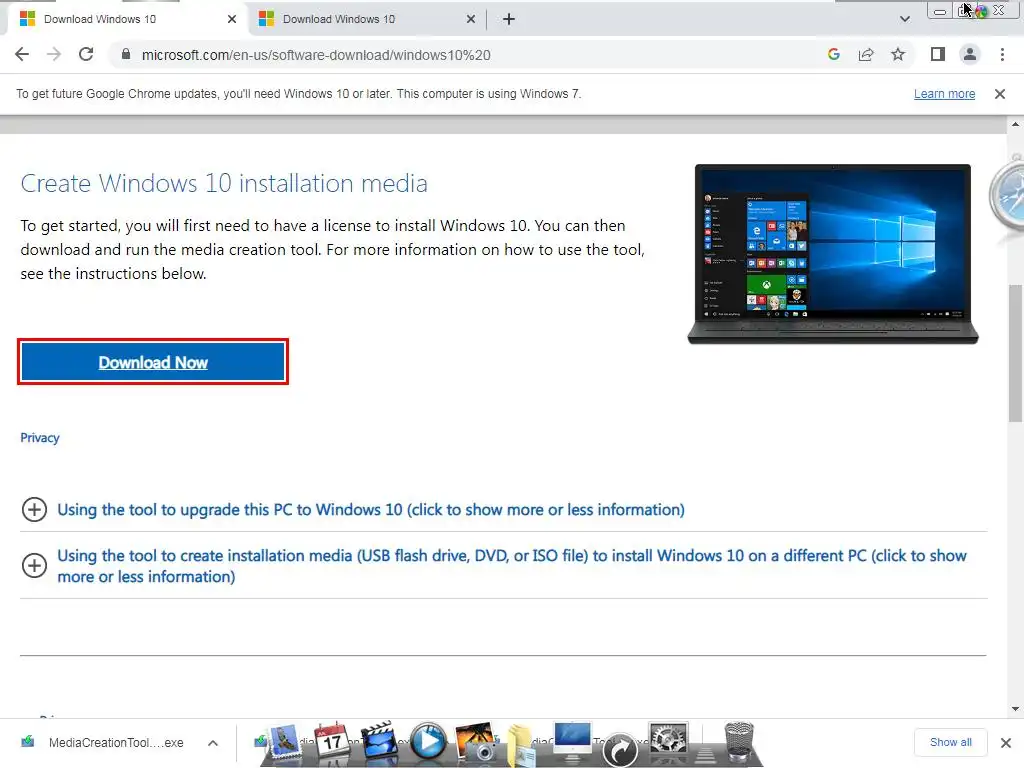The height and width of the screenshot is (768, 1024).
Task: Open the Mail stamp dock icon
Action: point(285,742)
